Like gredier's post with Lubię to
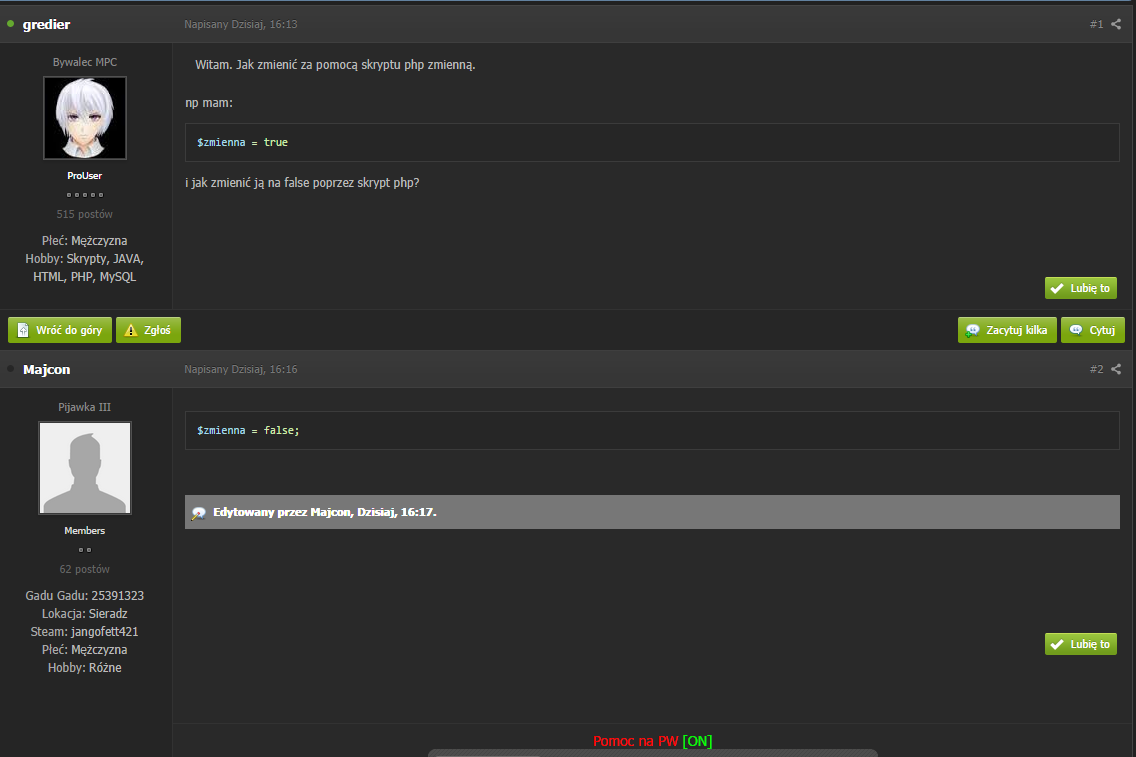This screenshot has height=757, width=1136. click(1081, 288)
